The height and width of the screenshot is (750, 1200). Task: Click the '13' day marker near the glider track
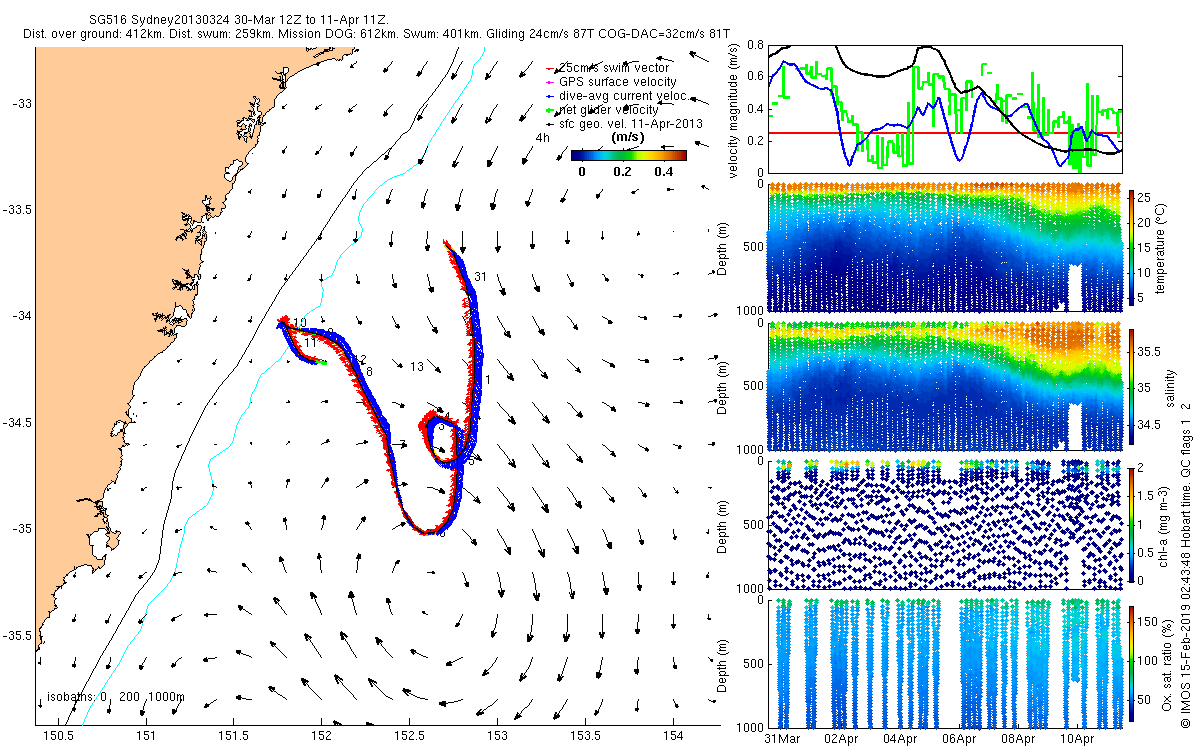tap(417, 367)
